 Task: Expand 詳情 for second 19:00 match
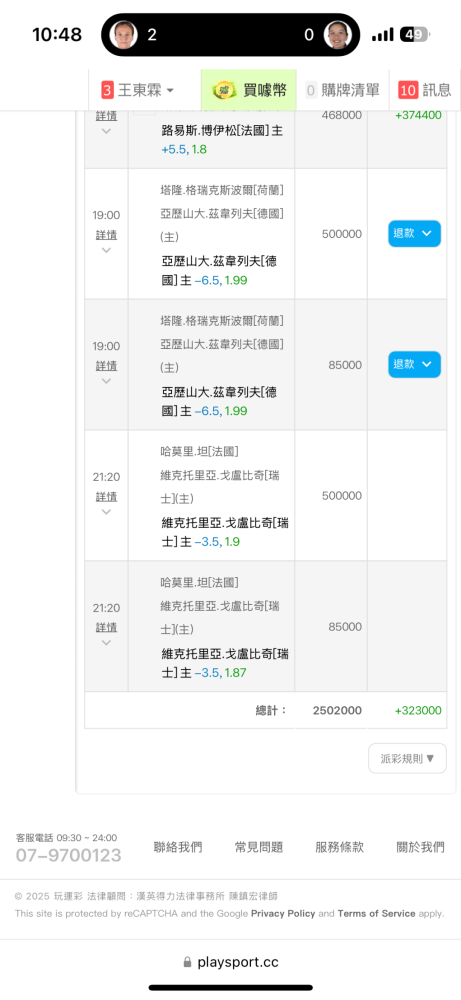point(106,366)
